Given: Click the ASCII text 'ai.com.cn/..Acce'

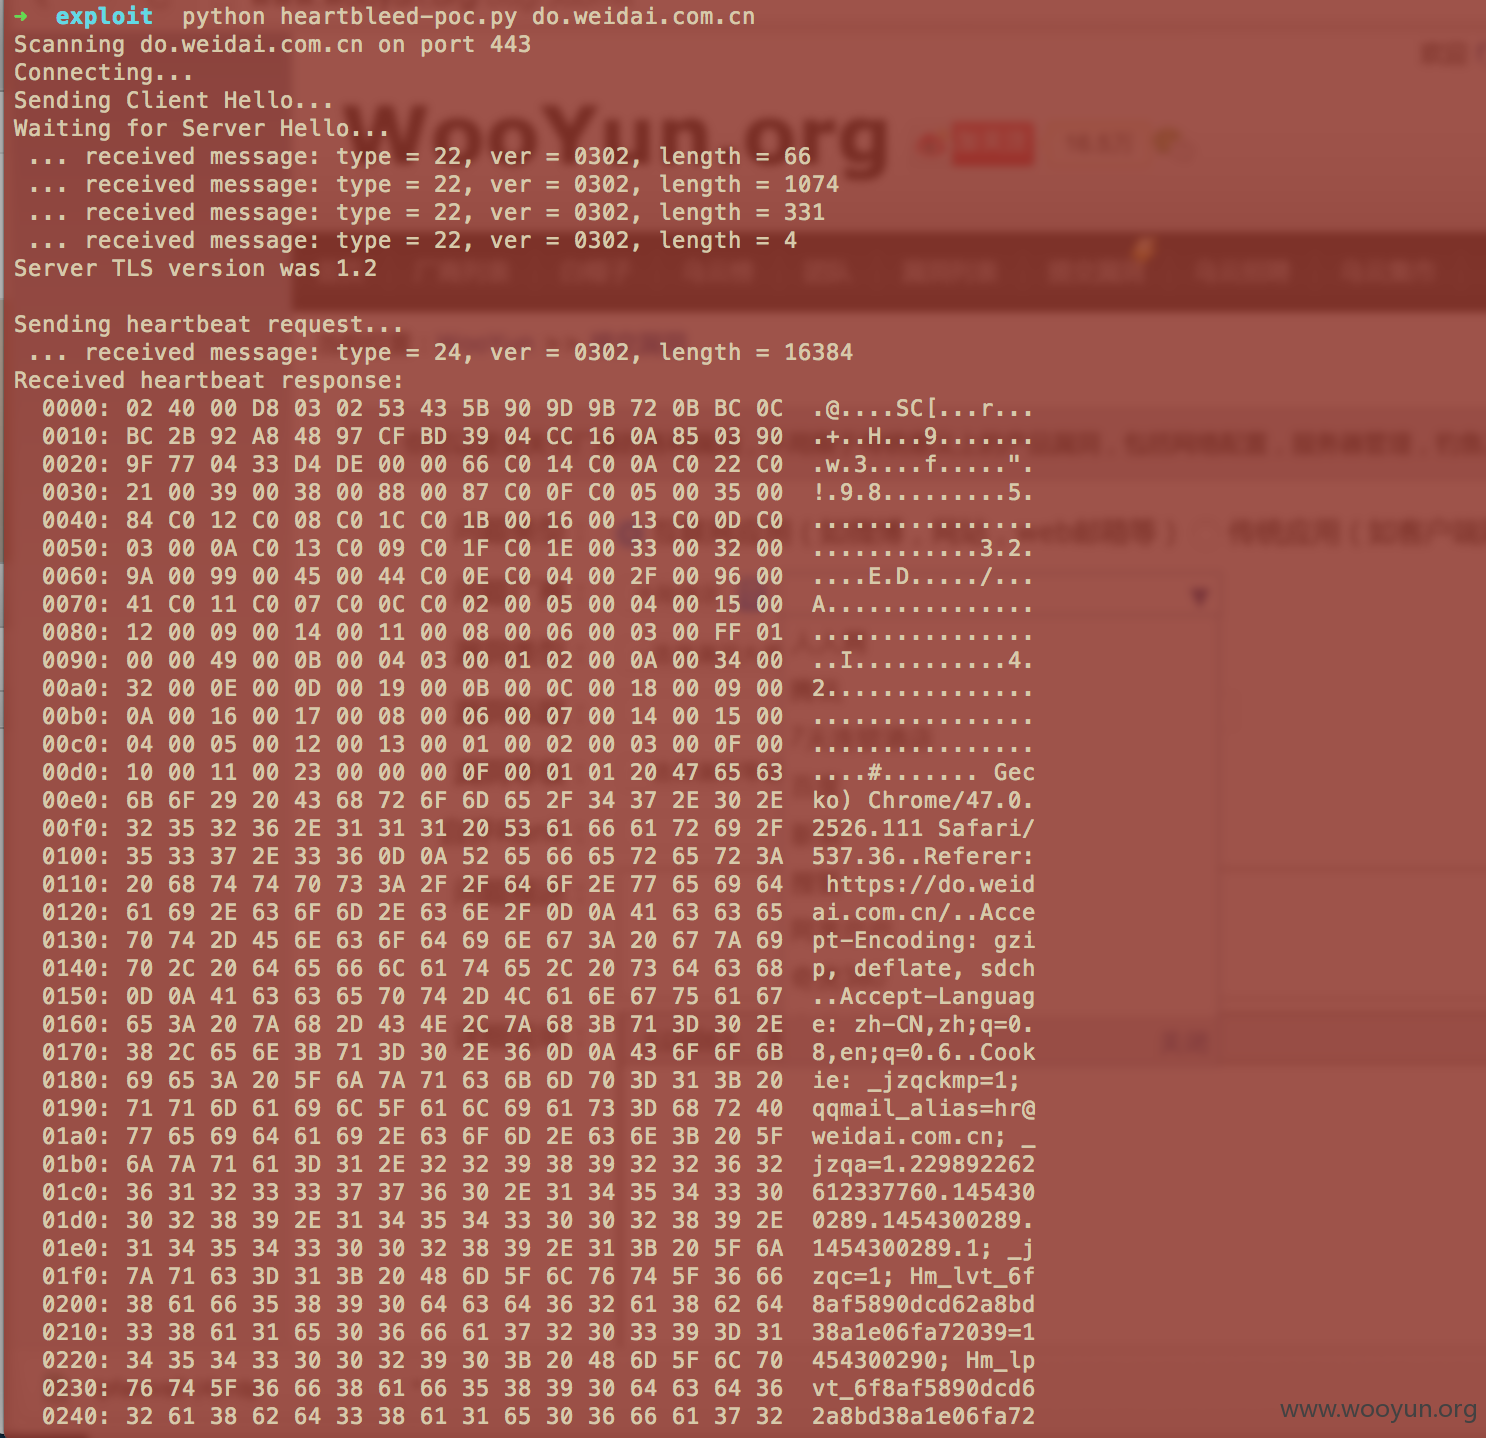Looking at the screenshot, I should [923, 912].
